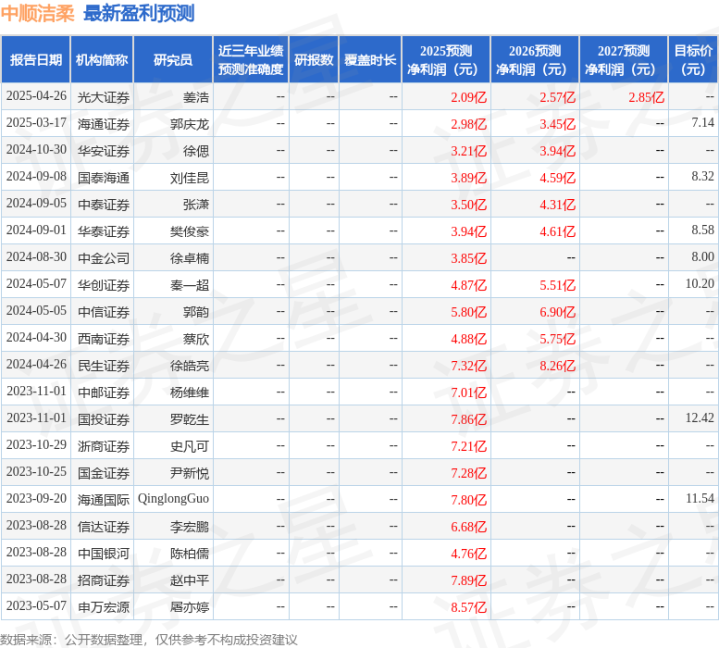Viewport: 719px width, 648px height.
Task: Click the 3.94亿 value in 华安证券 row
Action: coord(558,151)
